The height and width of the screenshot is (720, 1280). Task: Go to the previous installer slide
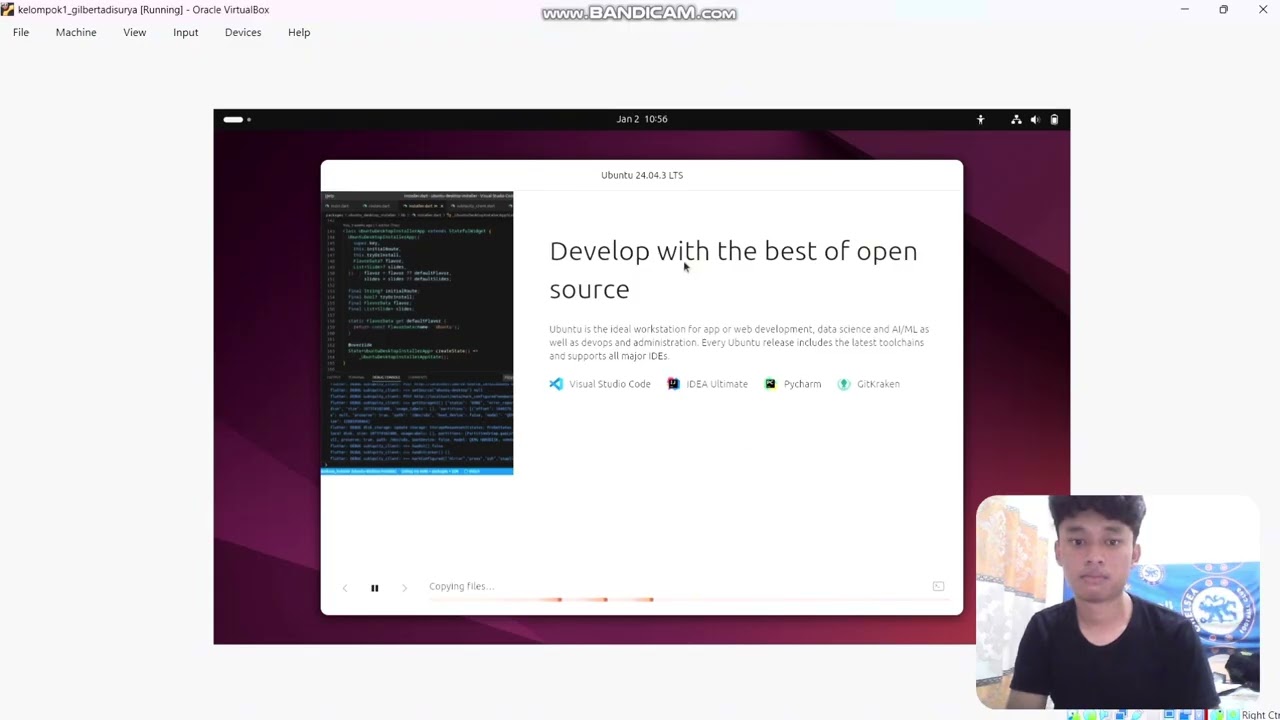click(345, 588)
